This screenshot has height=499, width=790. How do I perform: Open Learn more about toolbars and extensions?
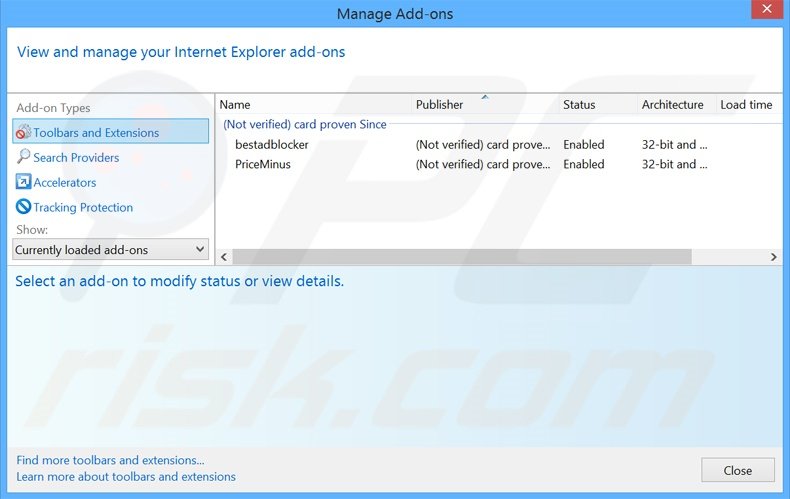coord(126,476)
